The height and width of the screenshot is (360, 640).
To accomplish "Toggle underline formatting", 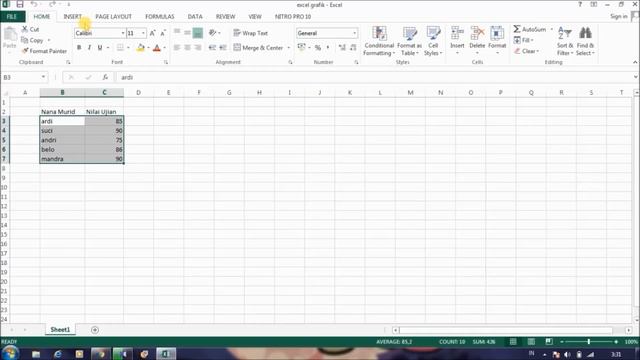I will [x=100, y=48].
